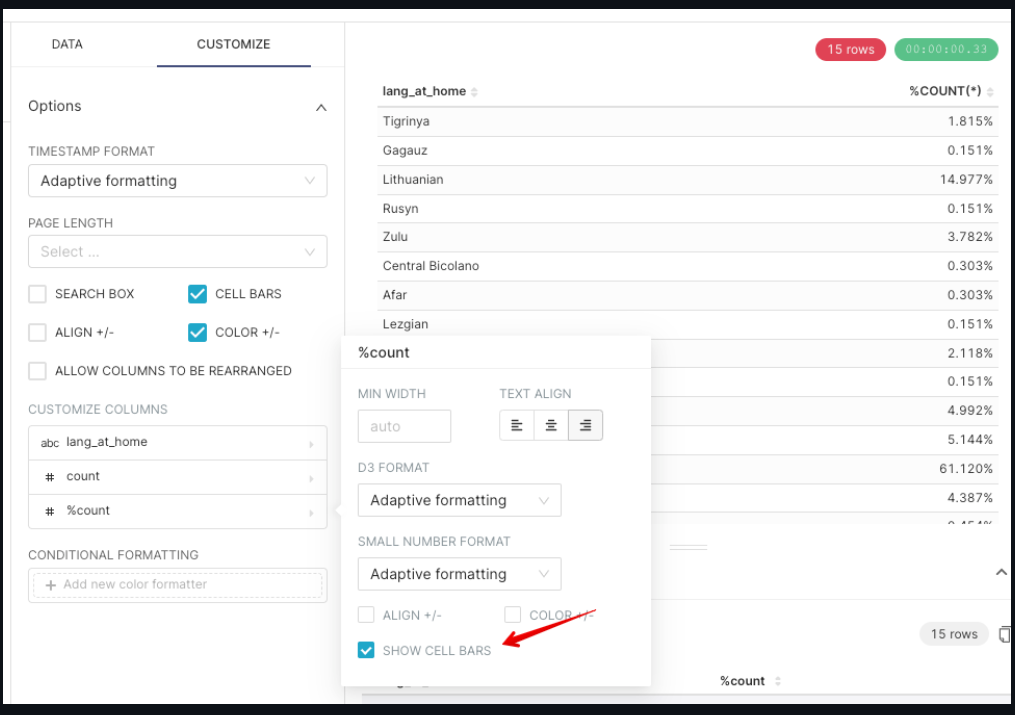Click the Afar row cell
Image resolution: width=1015 pixels, height=715 pixels.
pos(394,295)
